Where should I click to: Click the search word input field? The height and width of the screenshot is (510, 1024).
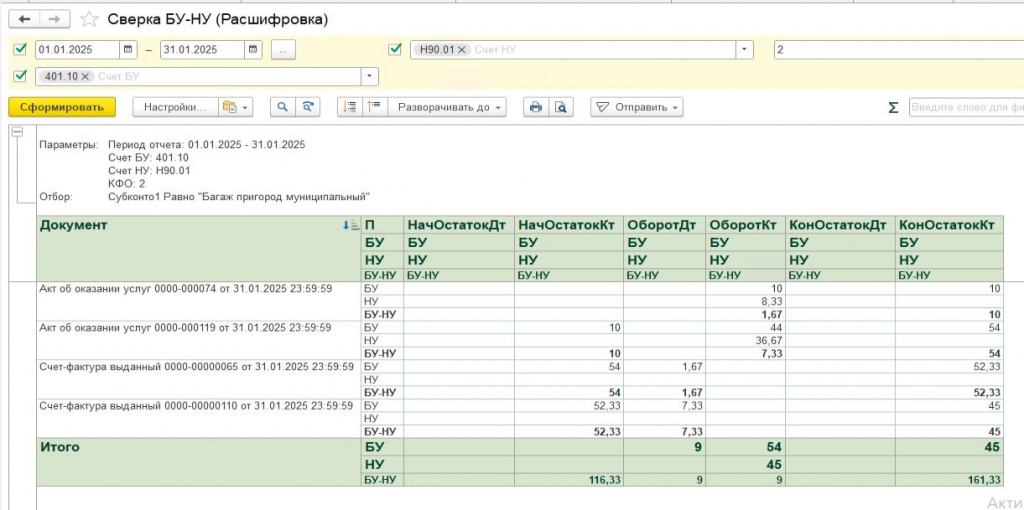pos(967,107)
